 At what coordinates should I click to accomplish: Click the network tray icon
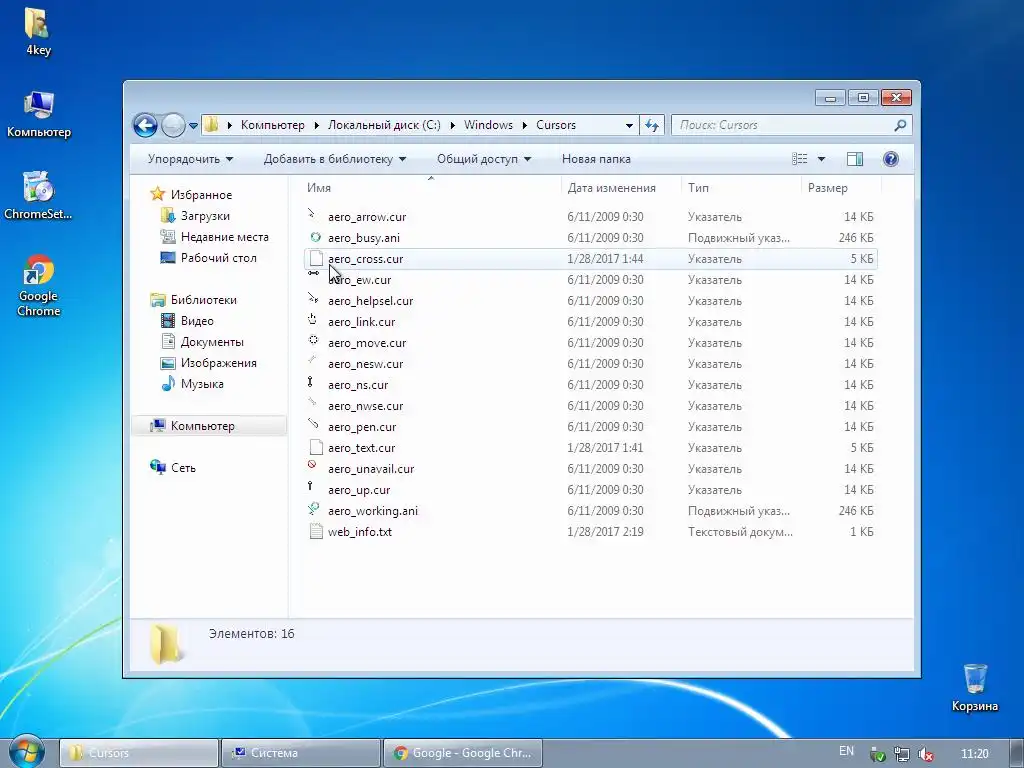901,754
